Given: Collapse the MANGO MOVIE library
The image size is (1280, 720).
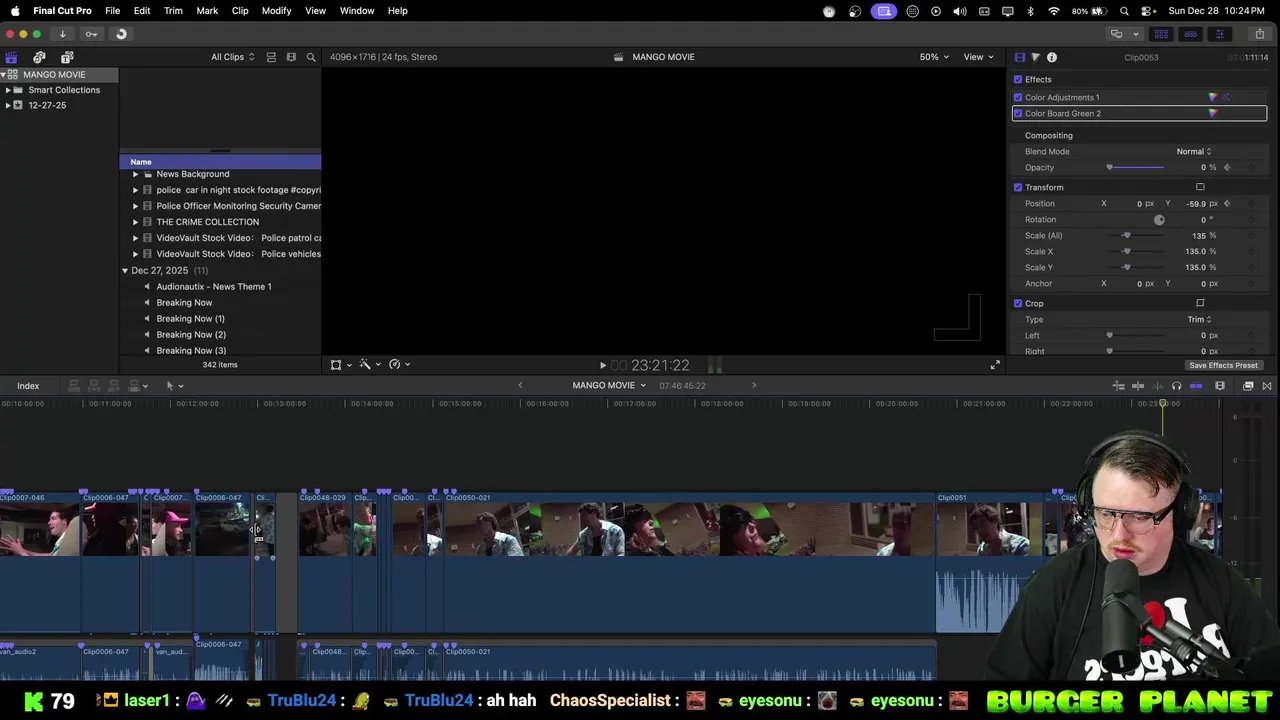Looking at the screenshot, I should click(3, 75).
